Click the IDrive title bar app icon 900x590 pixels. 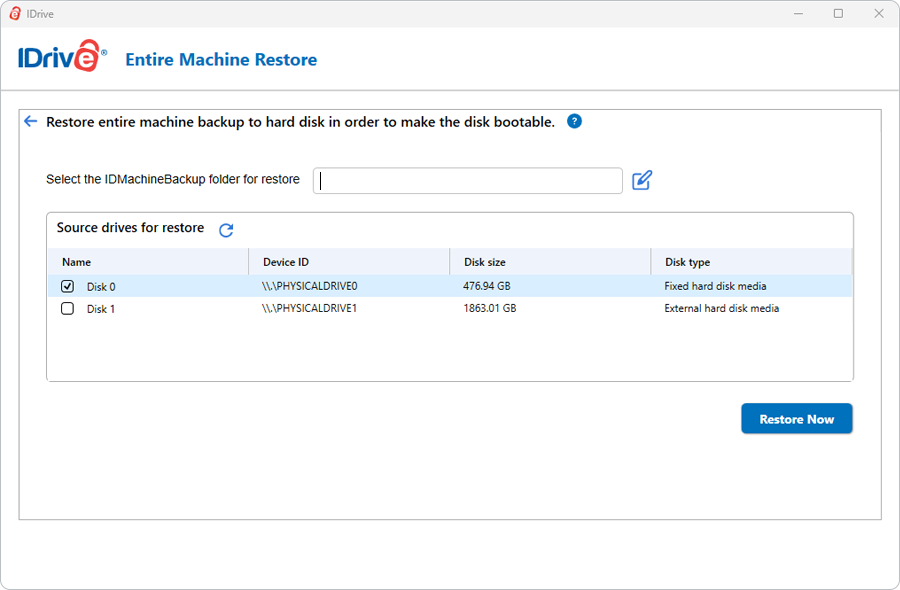click(x=15, y=13)
